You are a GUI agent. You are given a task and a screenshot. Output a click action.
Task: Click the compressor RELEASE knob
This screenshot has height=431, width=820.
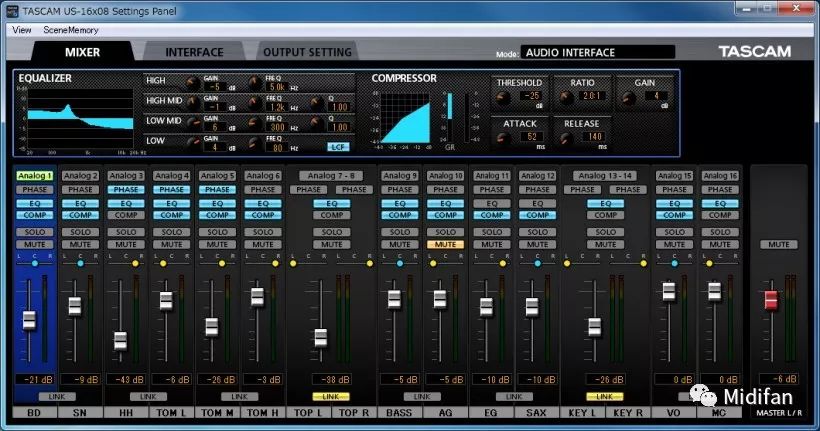(566, 139)
